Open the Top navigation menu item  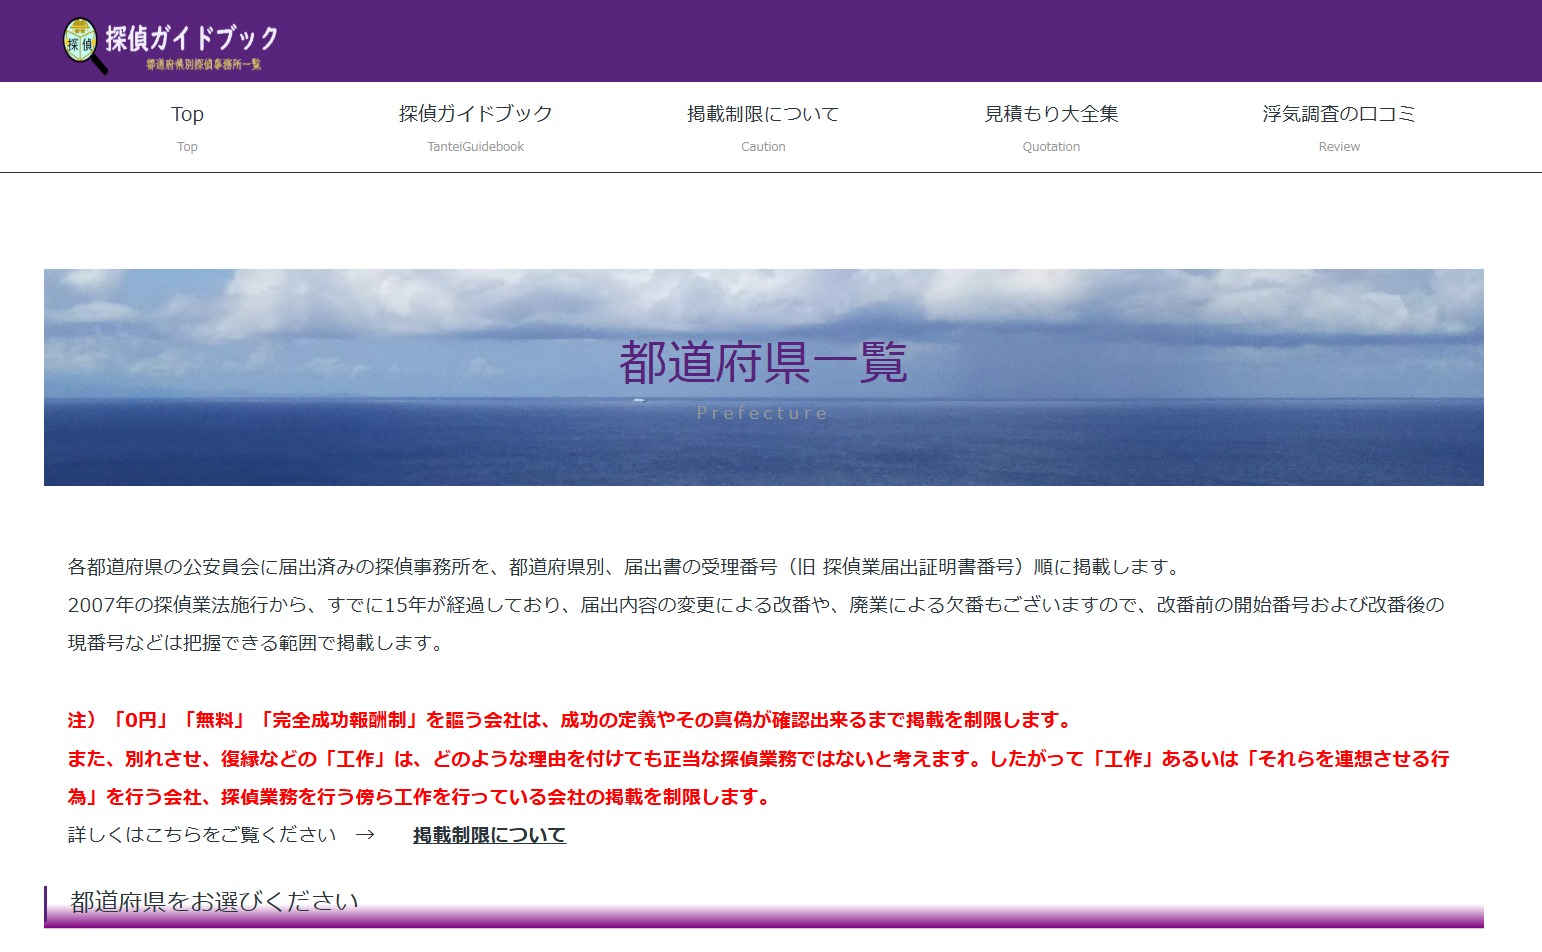pos(187,114)
